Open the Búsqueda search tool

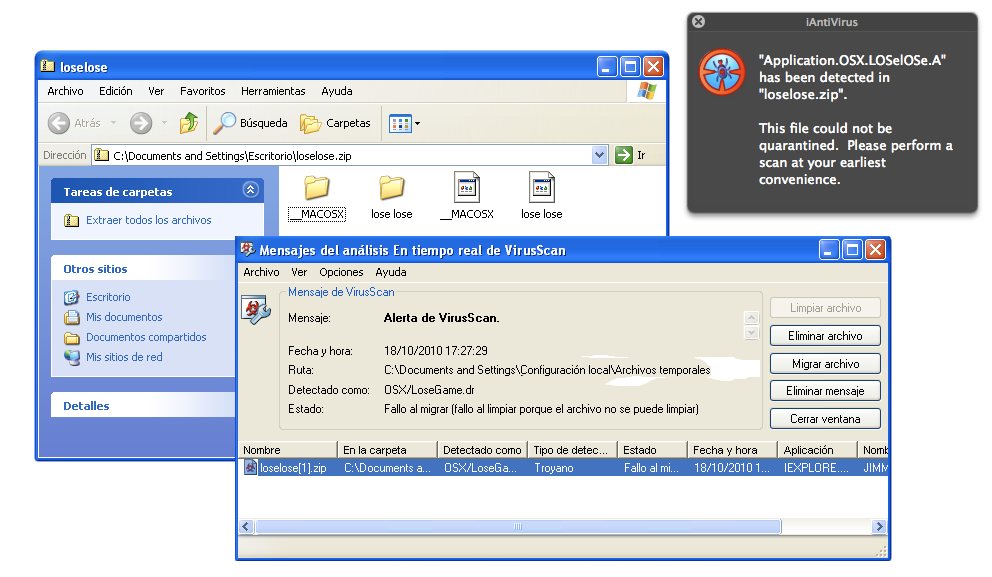coord(251,123)
